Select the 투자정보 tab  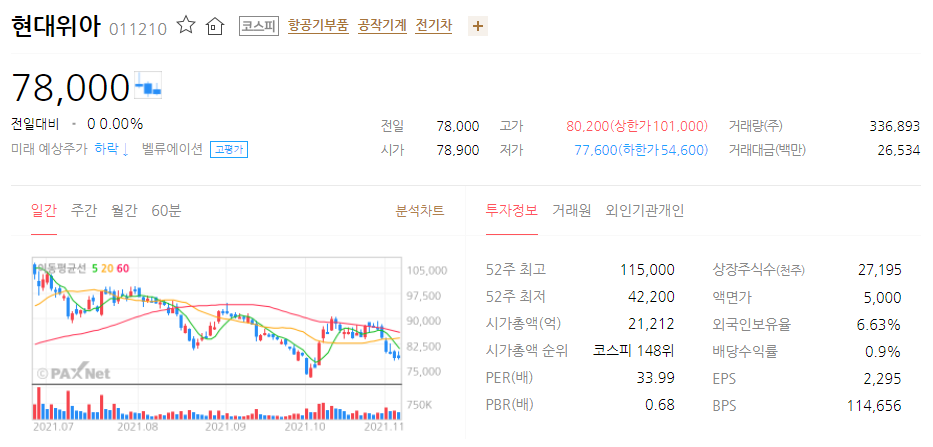(512, 211)
